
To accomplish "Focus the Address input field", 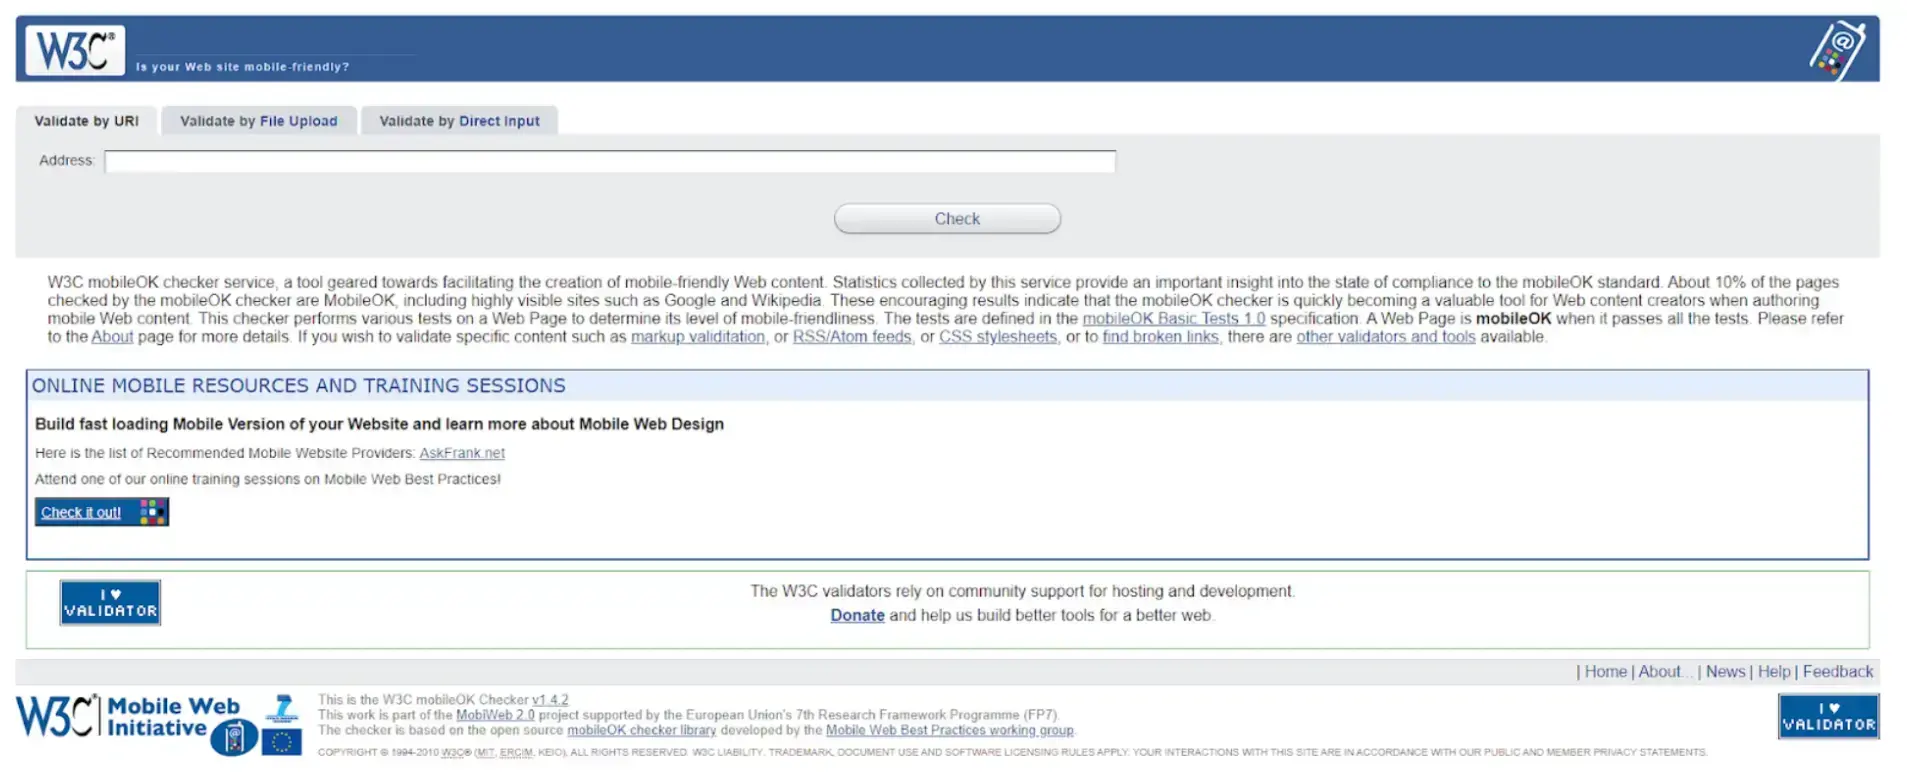I will tap(610, 161).
